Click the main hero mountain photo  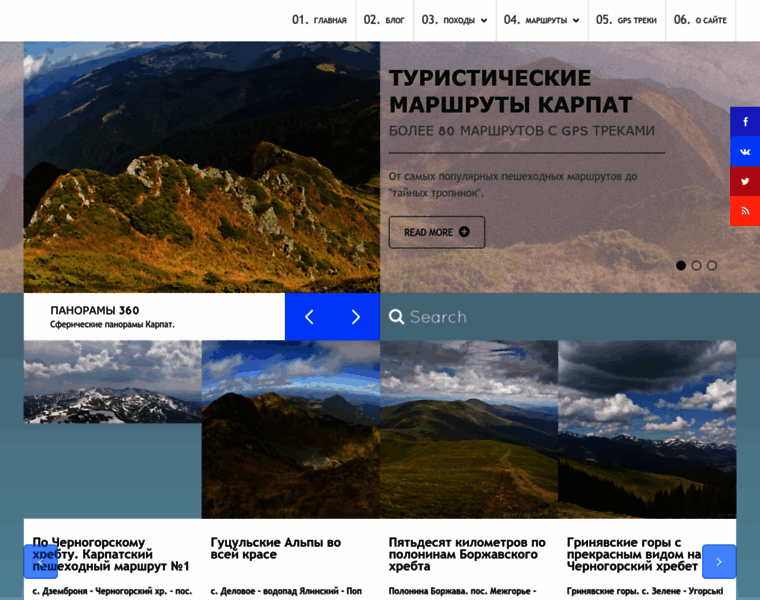pos(202,167)
